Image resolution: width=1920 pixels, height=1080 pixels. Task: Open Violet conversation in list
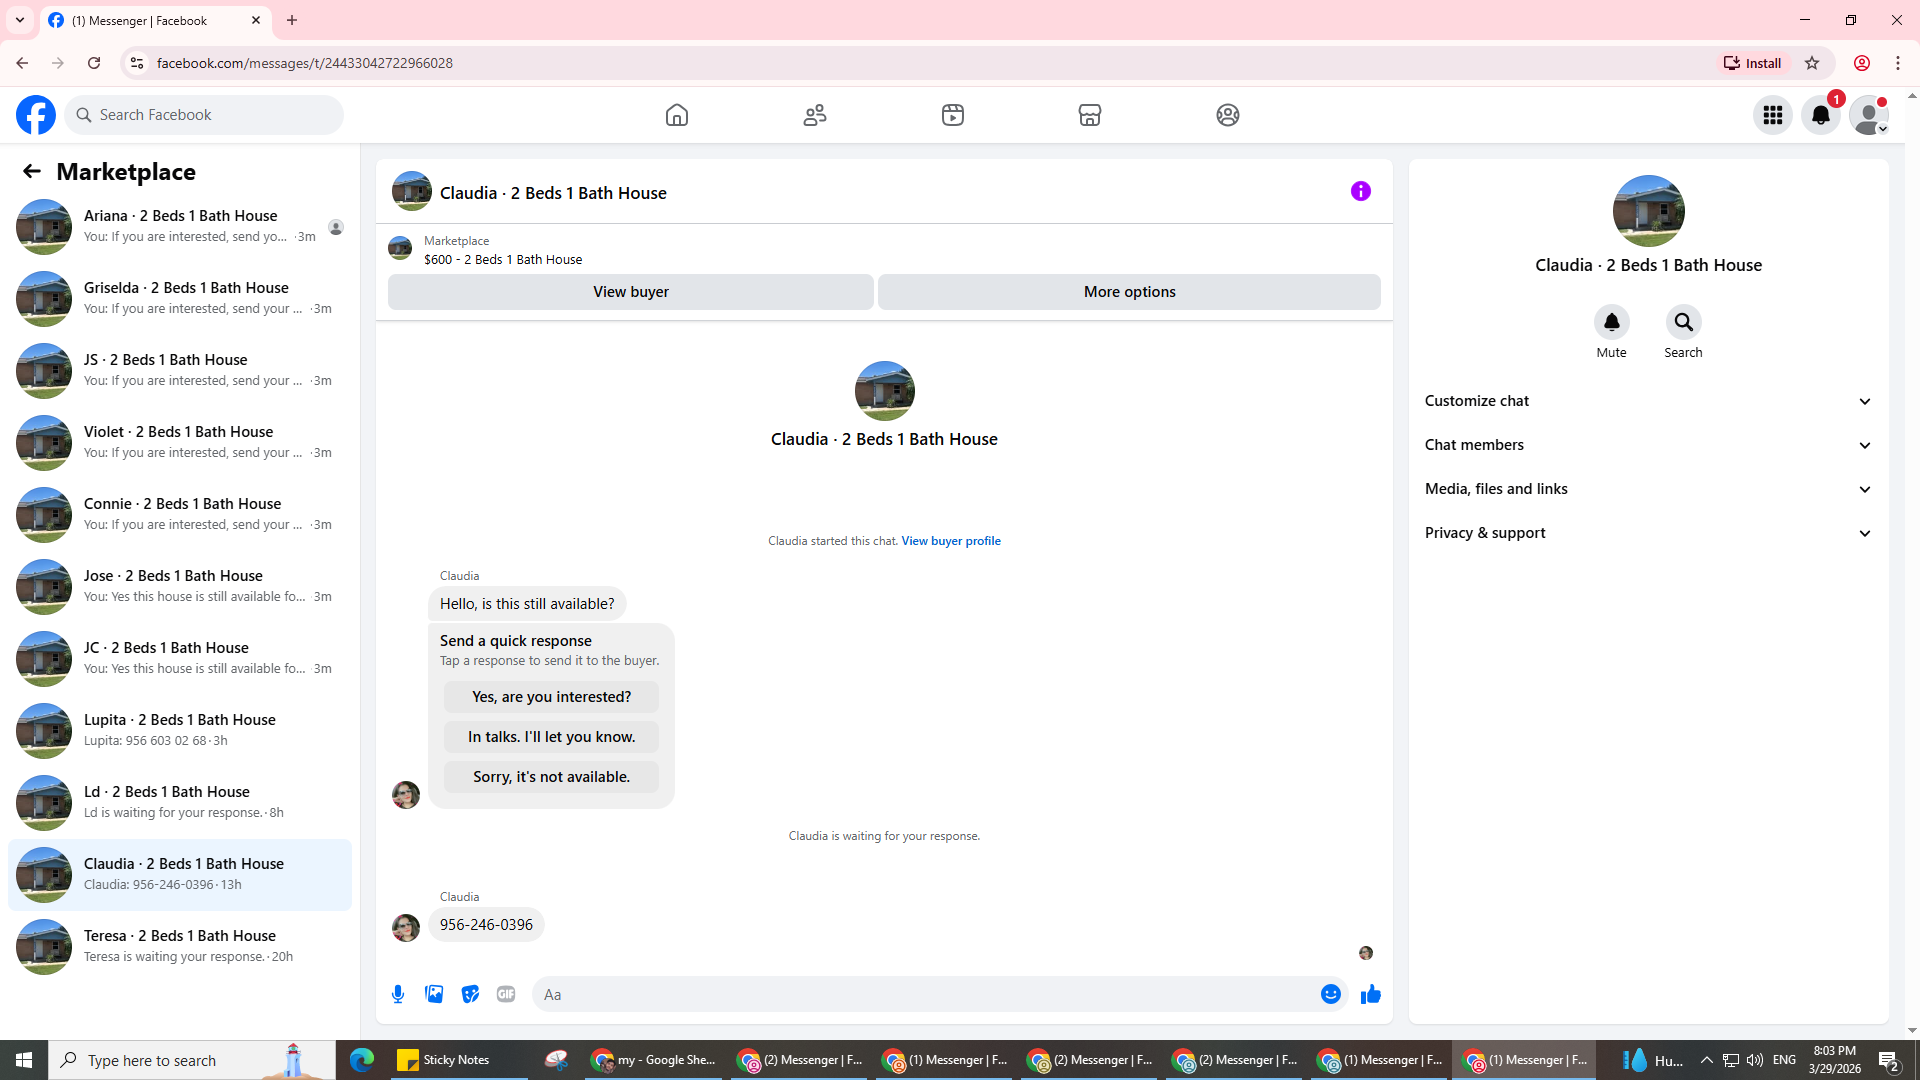click(180, 443)
